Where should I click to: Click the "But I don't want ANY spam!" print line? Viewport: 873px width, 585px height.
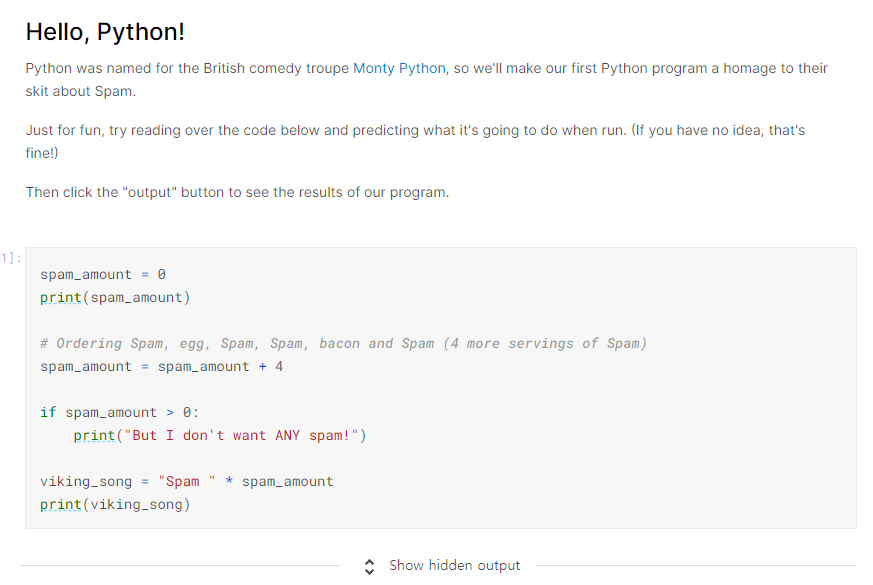point(220,435)
